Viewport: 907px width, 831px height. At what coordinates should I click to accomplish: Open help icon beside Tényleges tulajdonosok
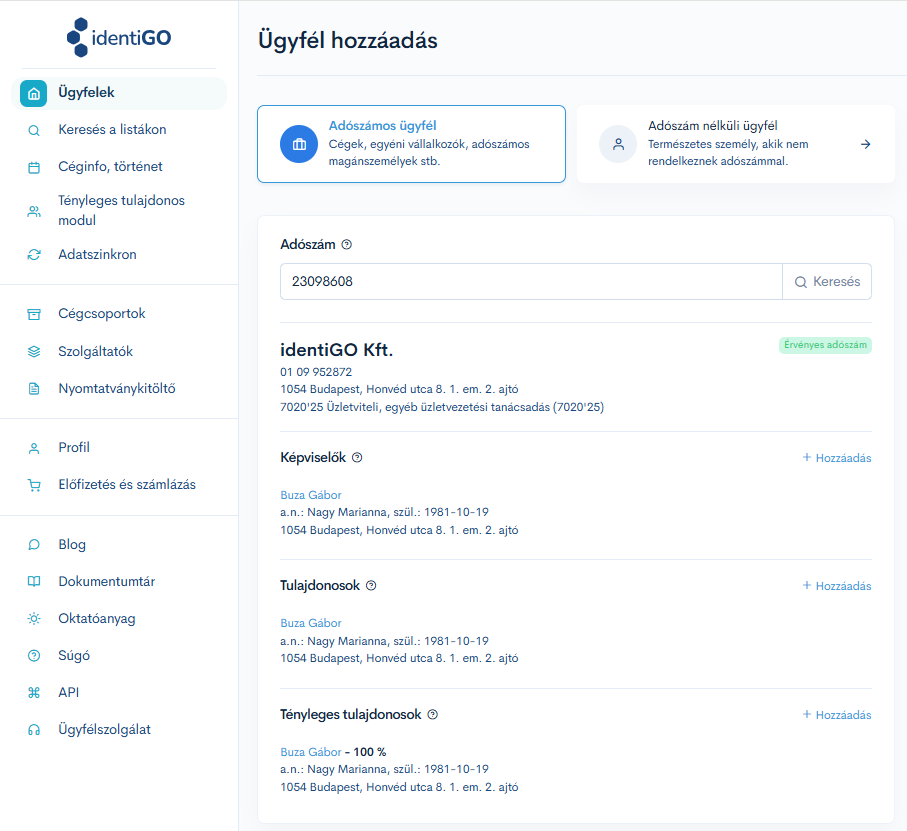pos(433,714)
